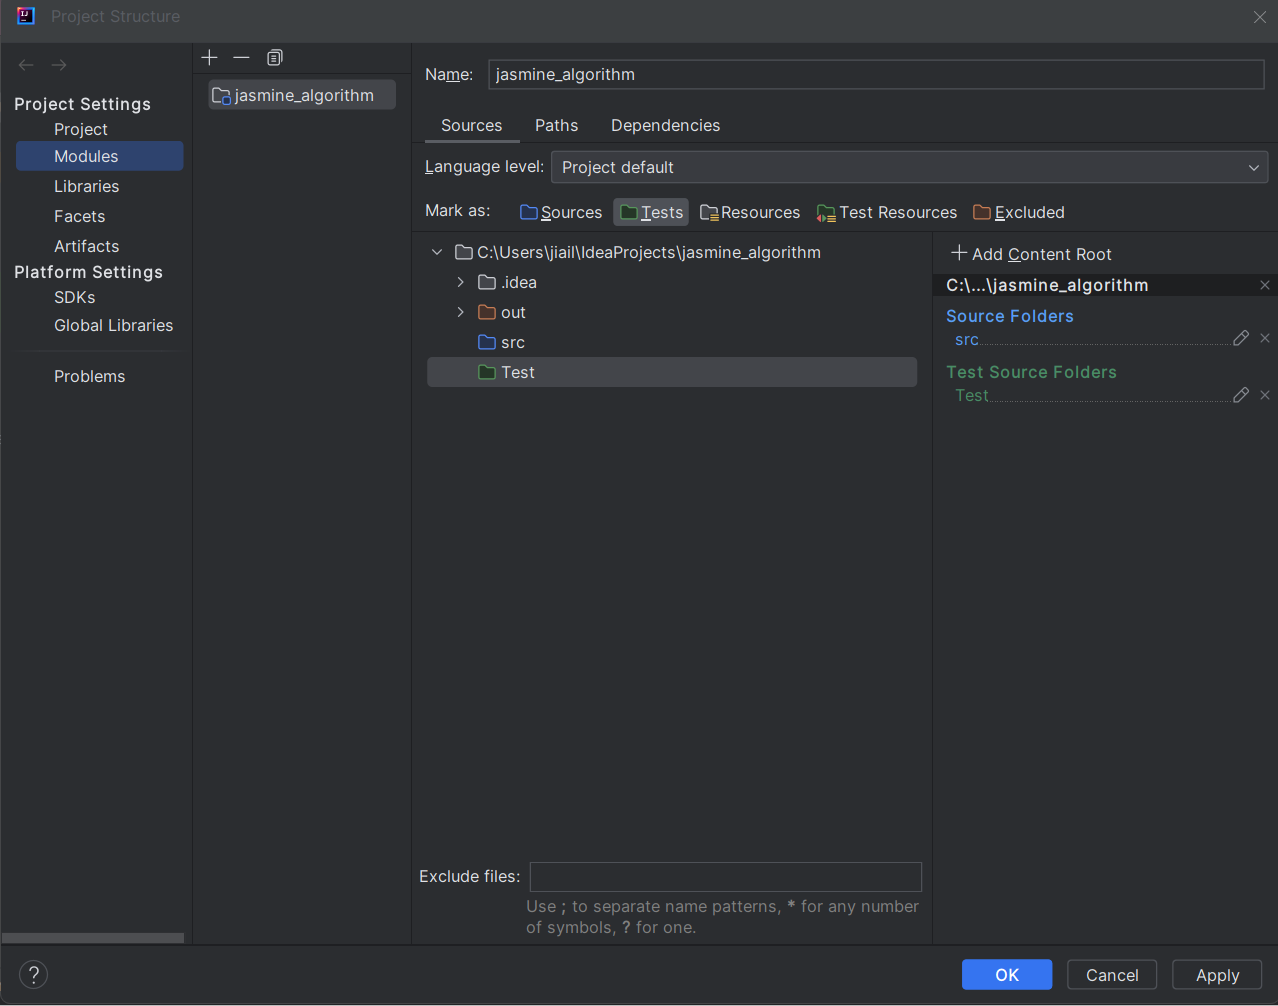Open the Modules settings page

[99, 156]
